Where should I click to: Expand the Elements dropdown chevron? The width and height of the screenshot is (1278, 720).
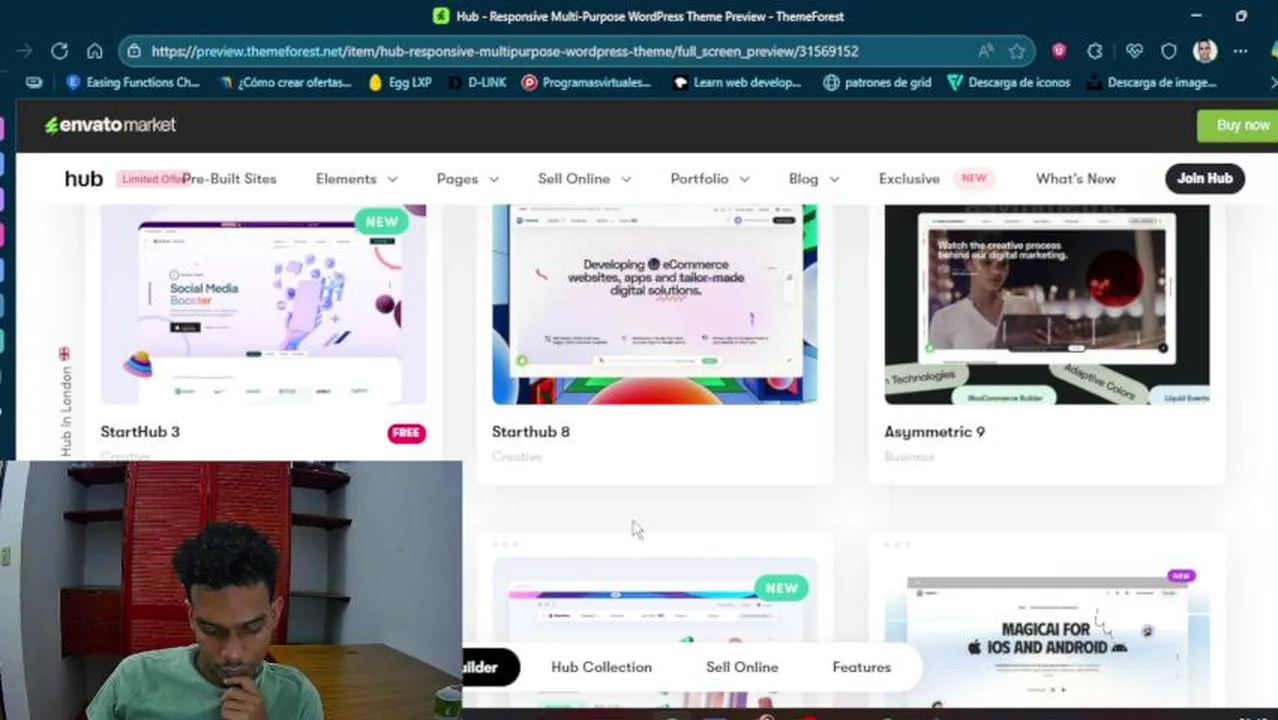pyautogui.click(x=392, y=179)
